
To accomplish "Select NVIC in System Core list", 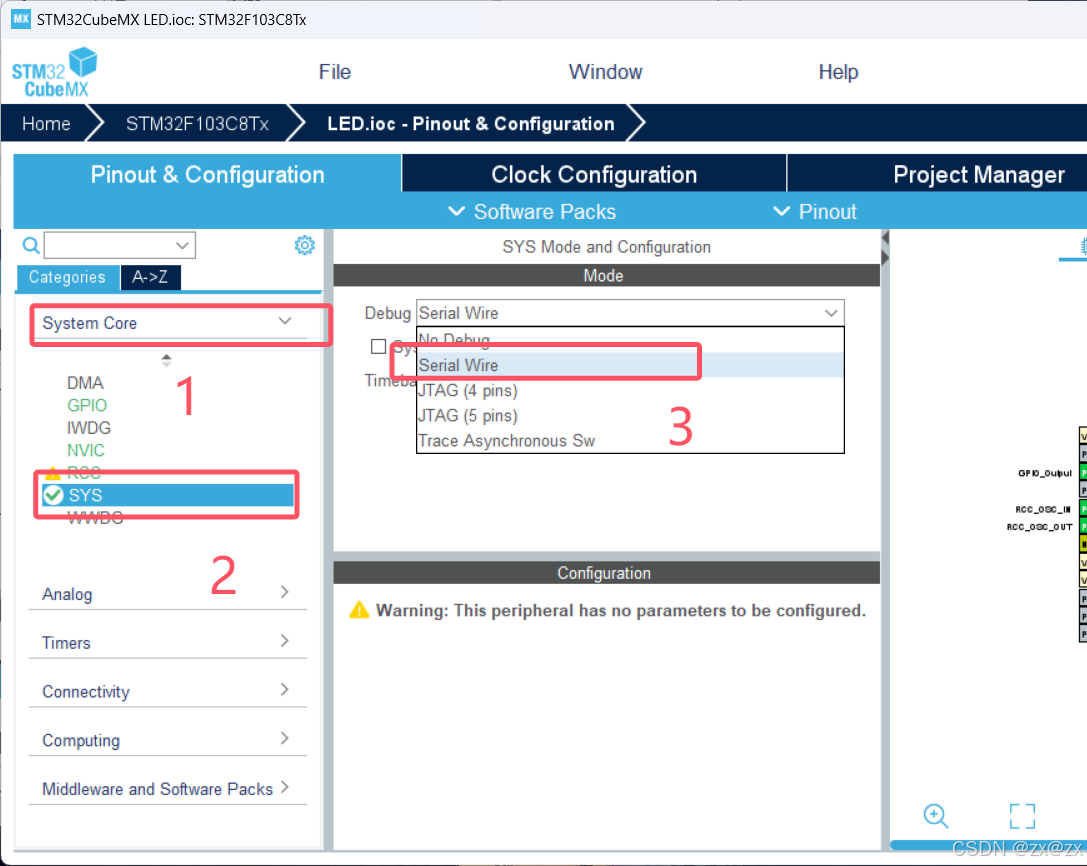I will point(86,450).
